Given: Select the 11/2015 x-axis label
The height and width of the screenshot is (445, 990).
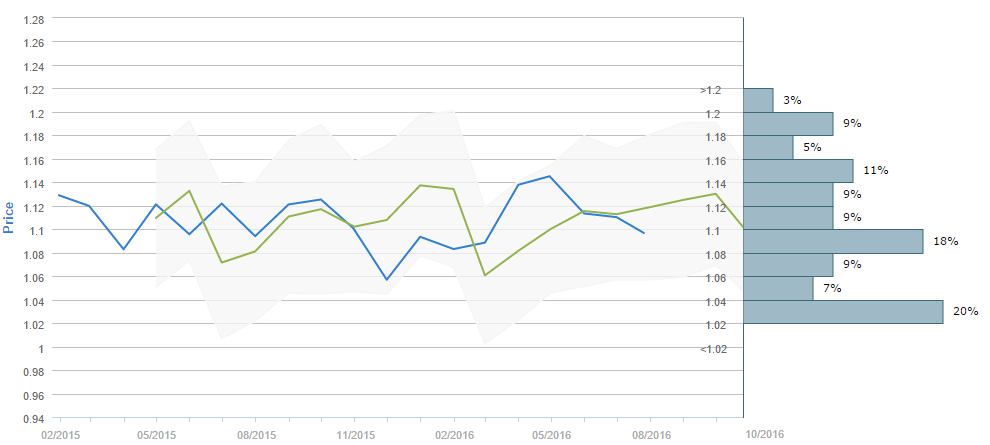Looking at the screenshot, I should point(355,434).
